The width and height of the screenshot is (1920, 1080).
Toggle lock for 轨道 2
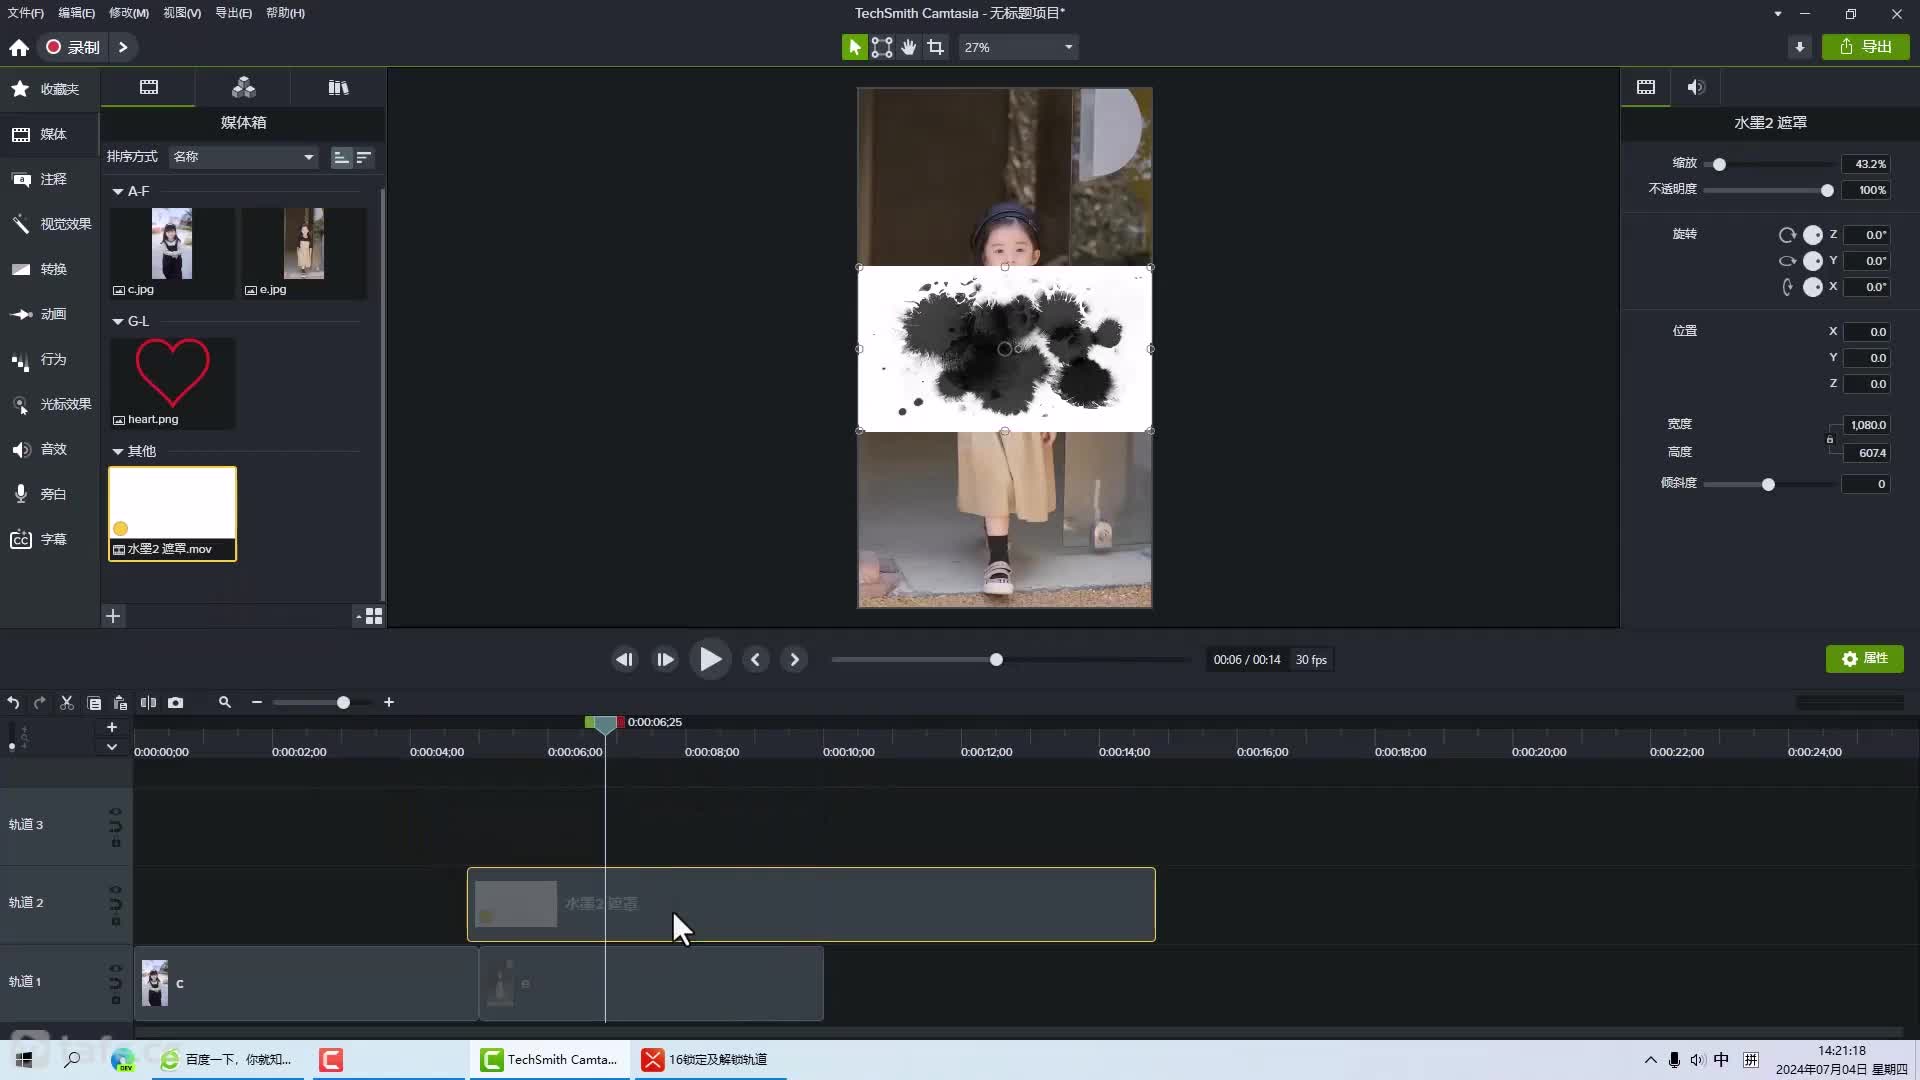[x=116, y=921]
